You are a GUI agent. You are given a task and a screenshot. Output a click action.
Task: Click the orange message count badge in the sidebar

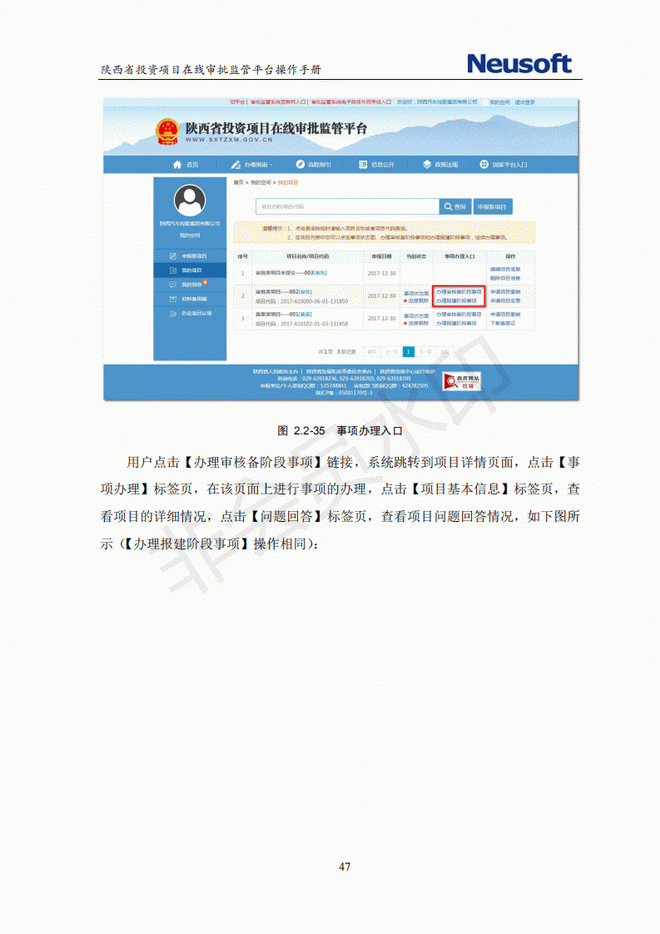pyautogui.click(x=205, y=282)
